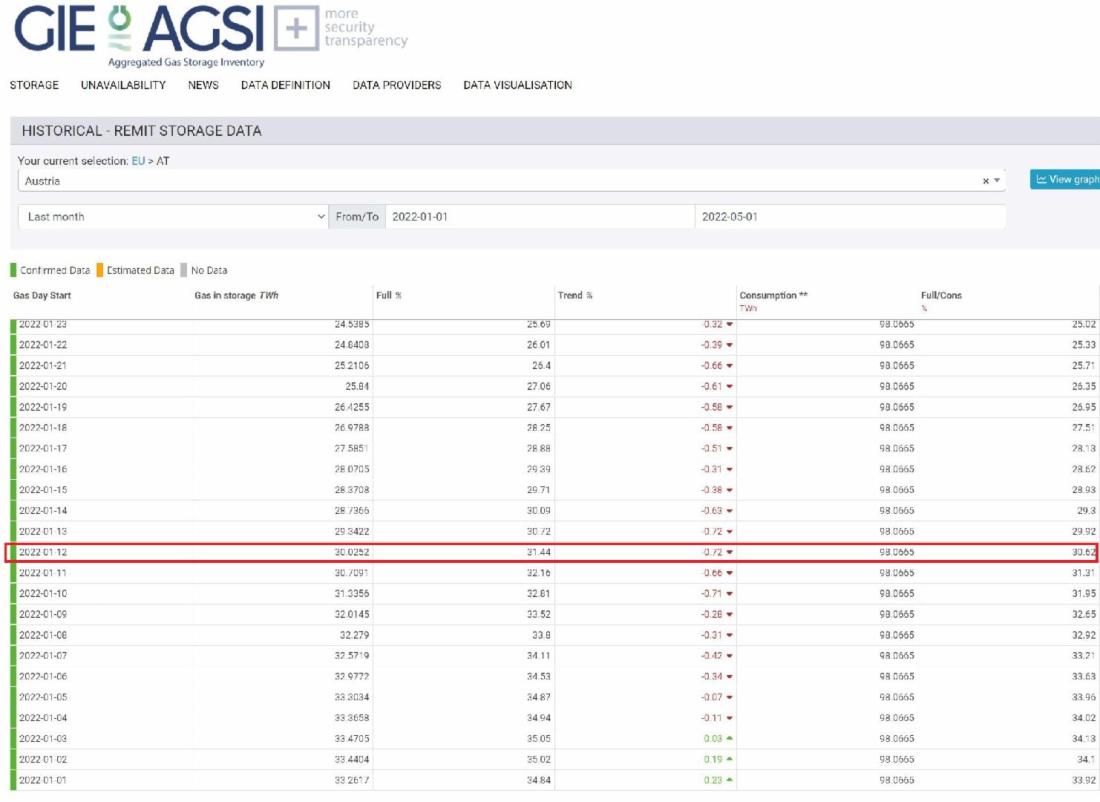This screenshot has height=802, width=1100.
Task: Click the Gas Day Start column header
Action: (42, 295)
